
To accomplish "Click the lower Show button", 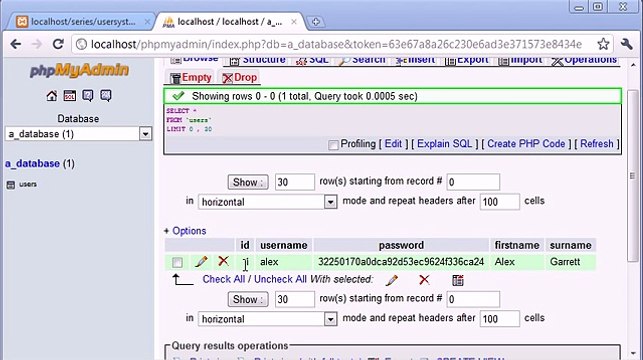I will pos(248,299).
